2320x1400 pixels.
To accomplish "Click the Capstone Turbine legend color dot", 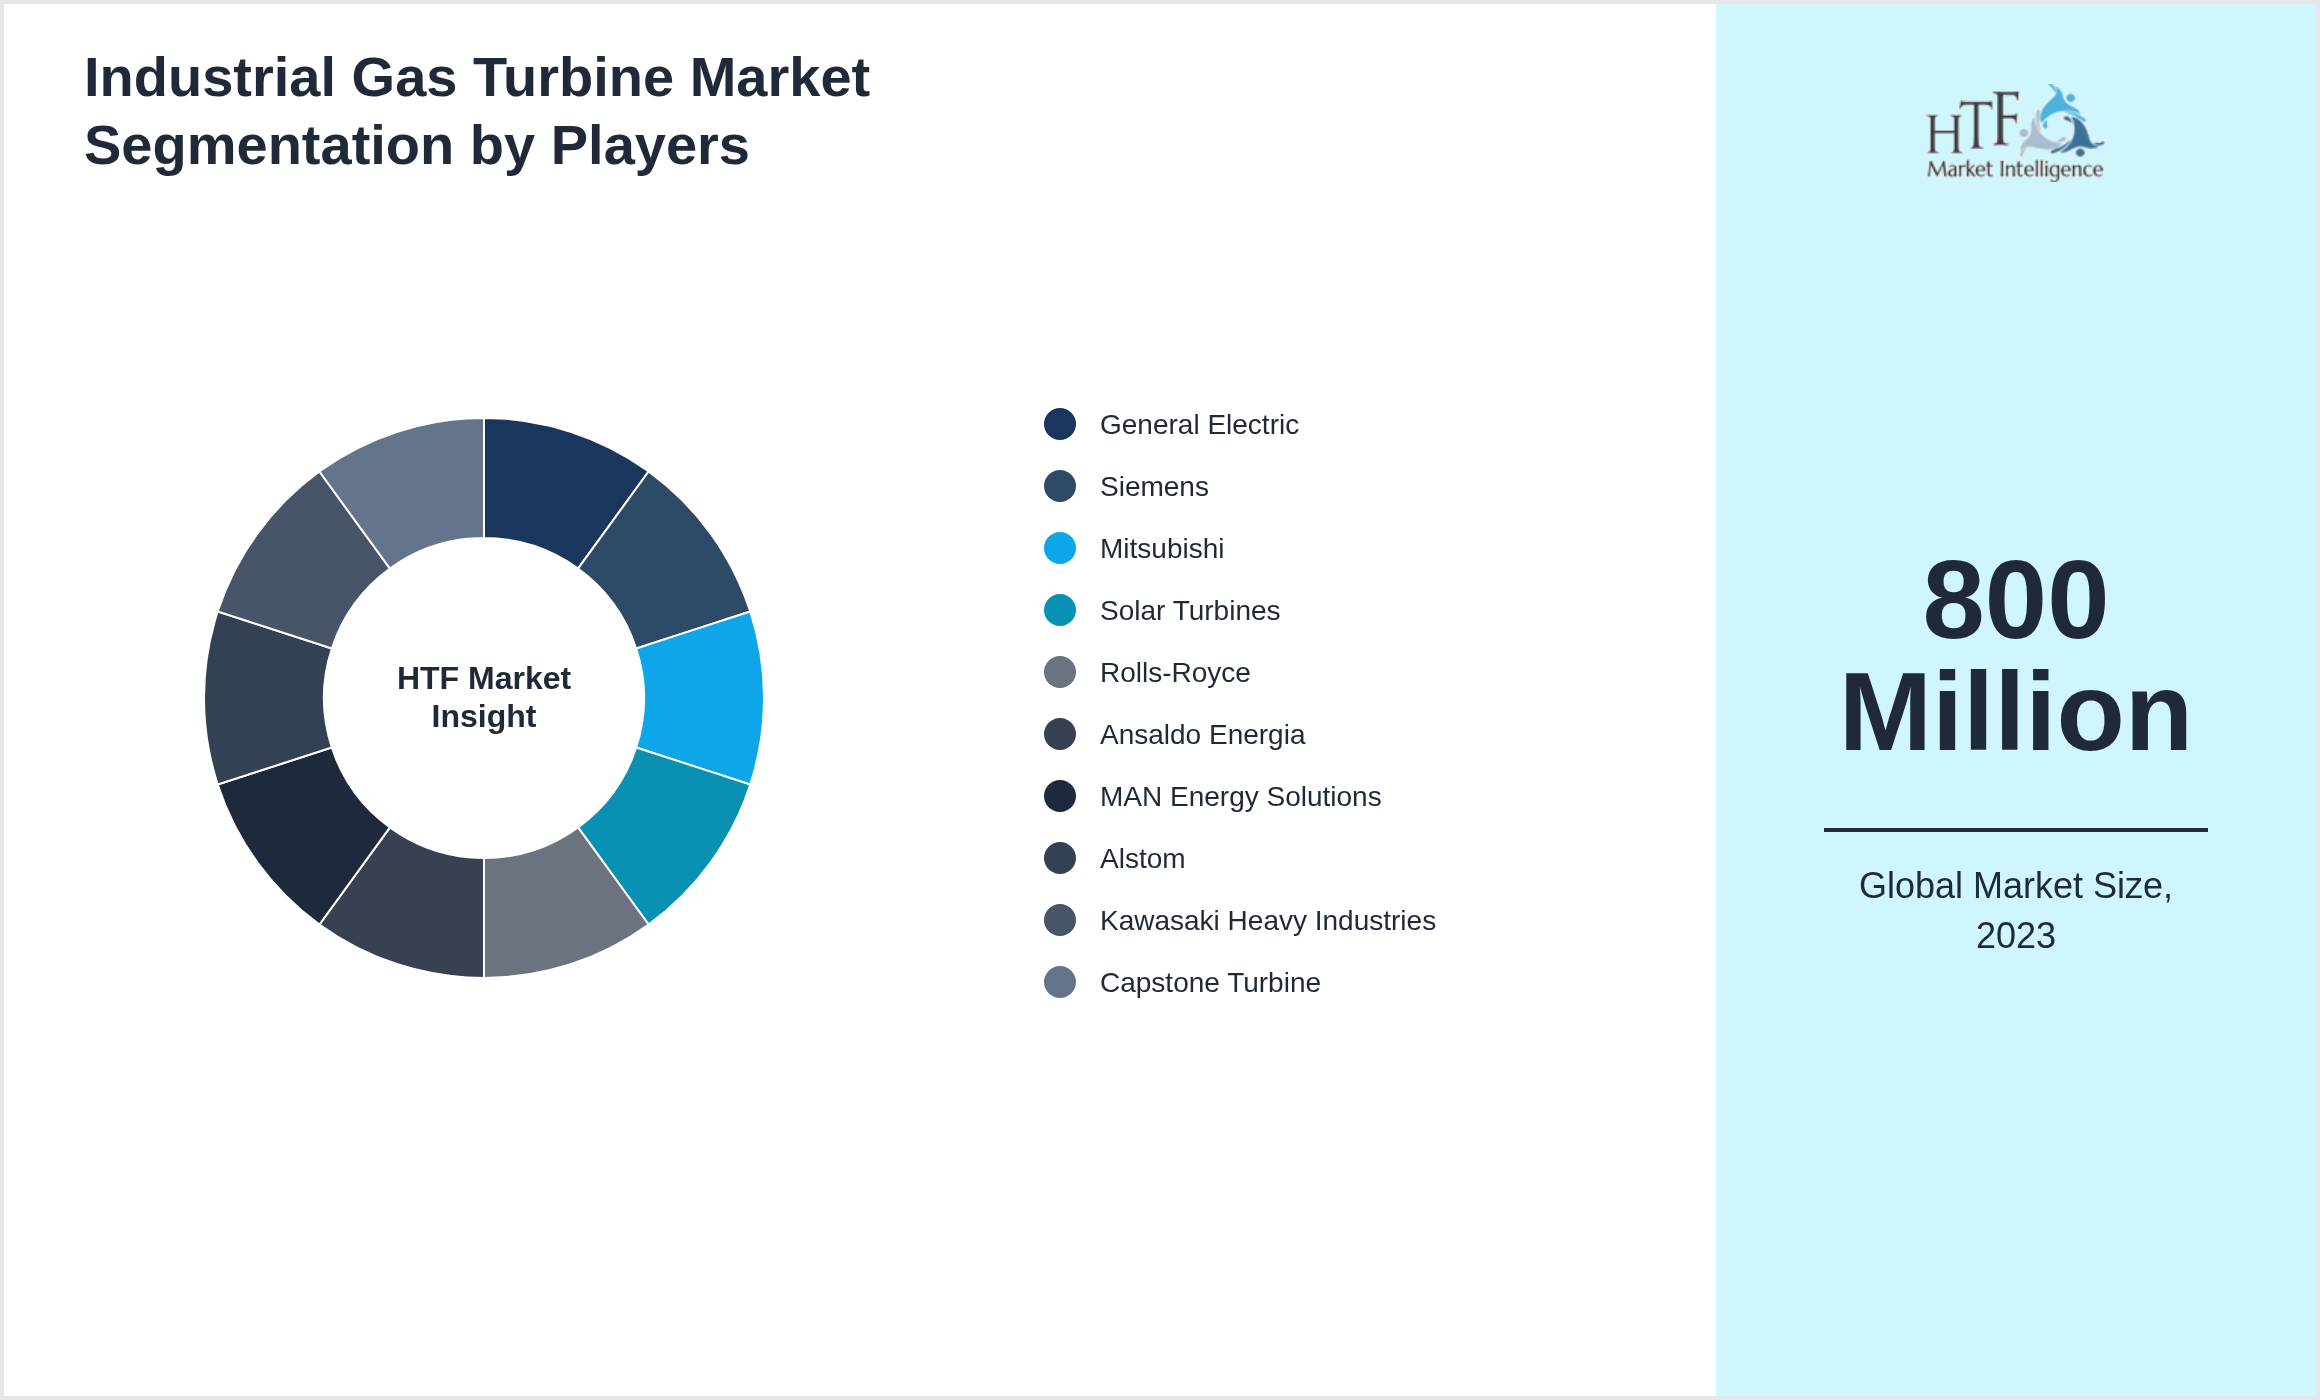I will click(1060, 982).
